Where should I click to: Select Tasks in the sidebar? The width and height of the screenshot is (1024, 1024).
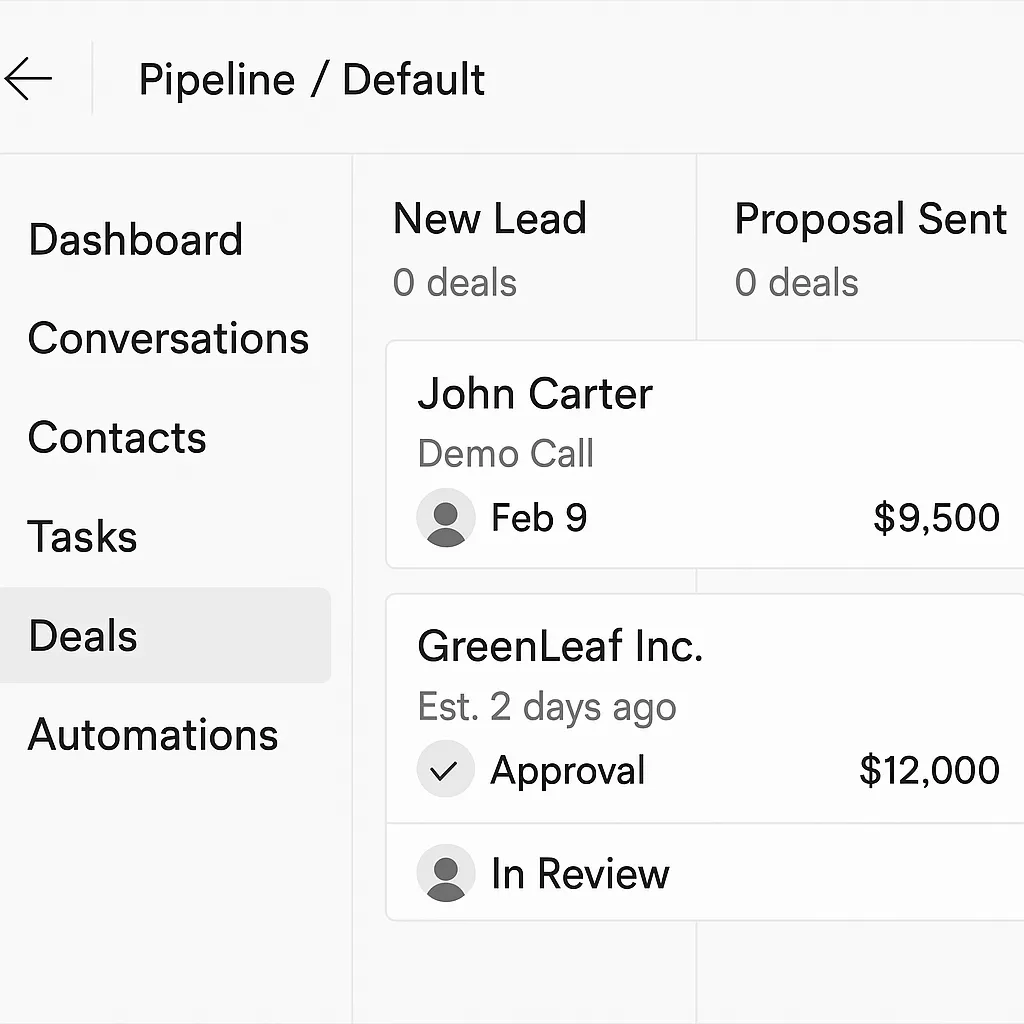click(82, 537)
